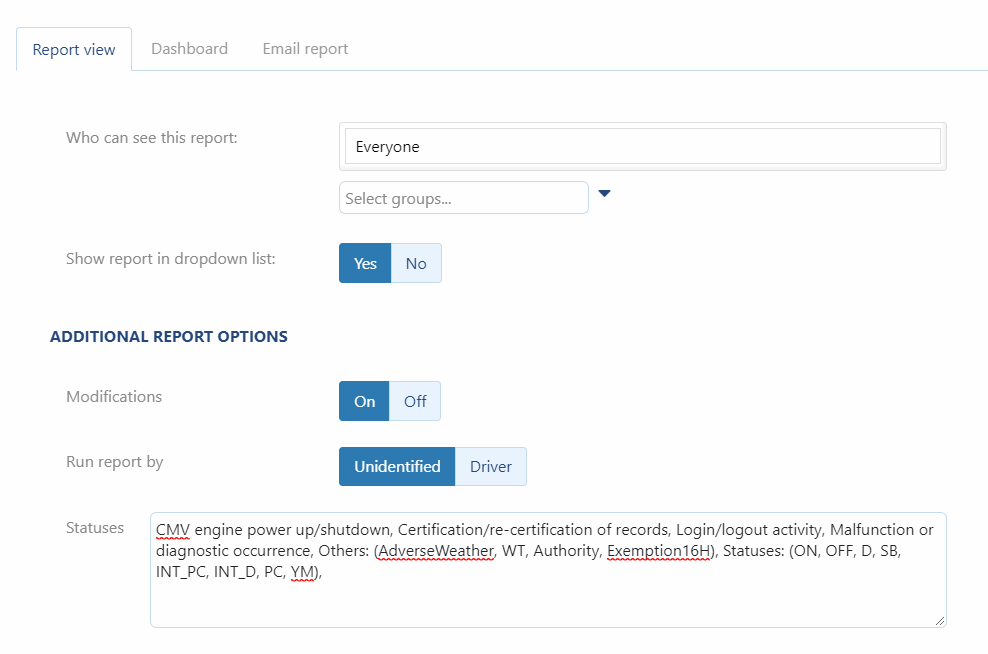
Task: Click the 'Who can see this report:' label
Action: pyautogui.click(x=152, y=137)
